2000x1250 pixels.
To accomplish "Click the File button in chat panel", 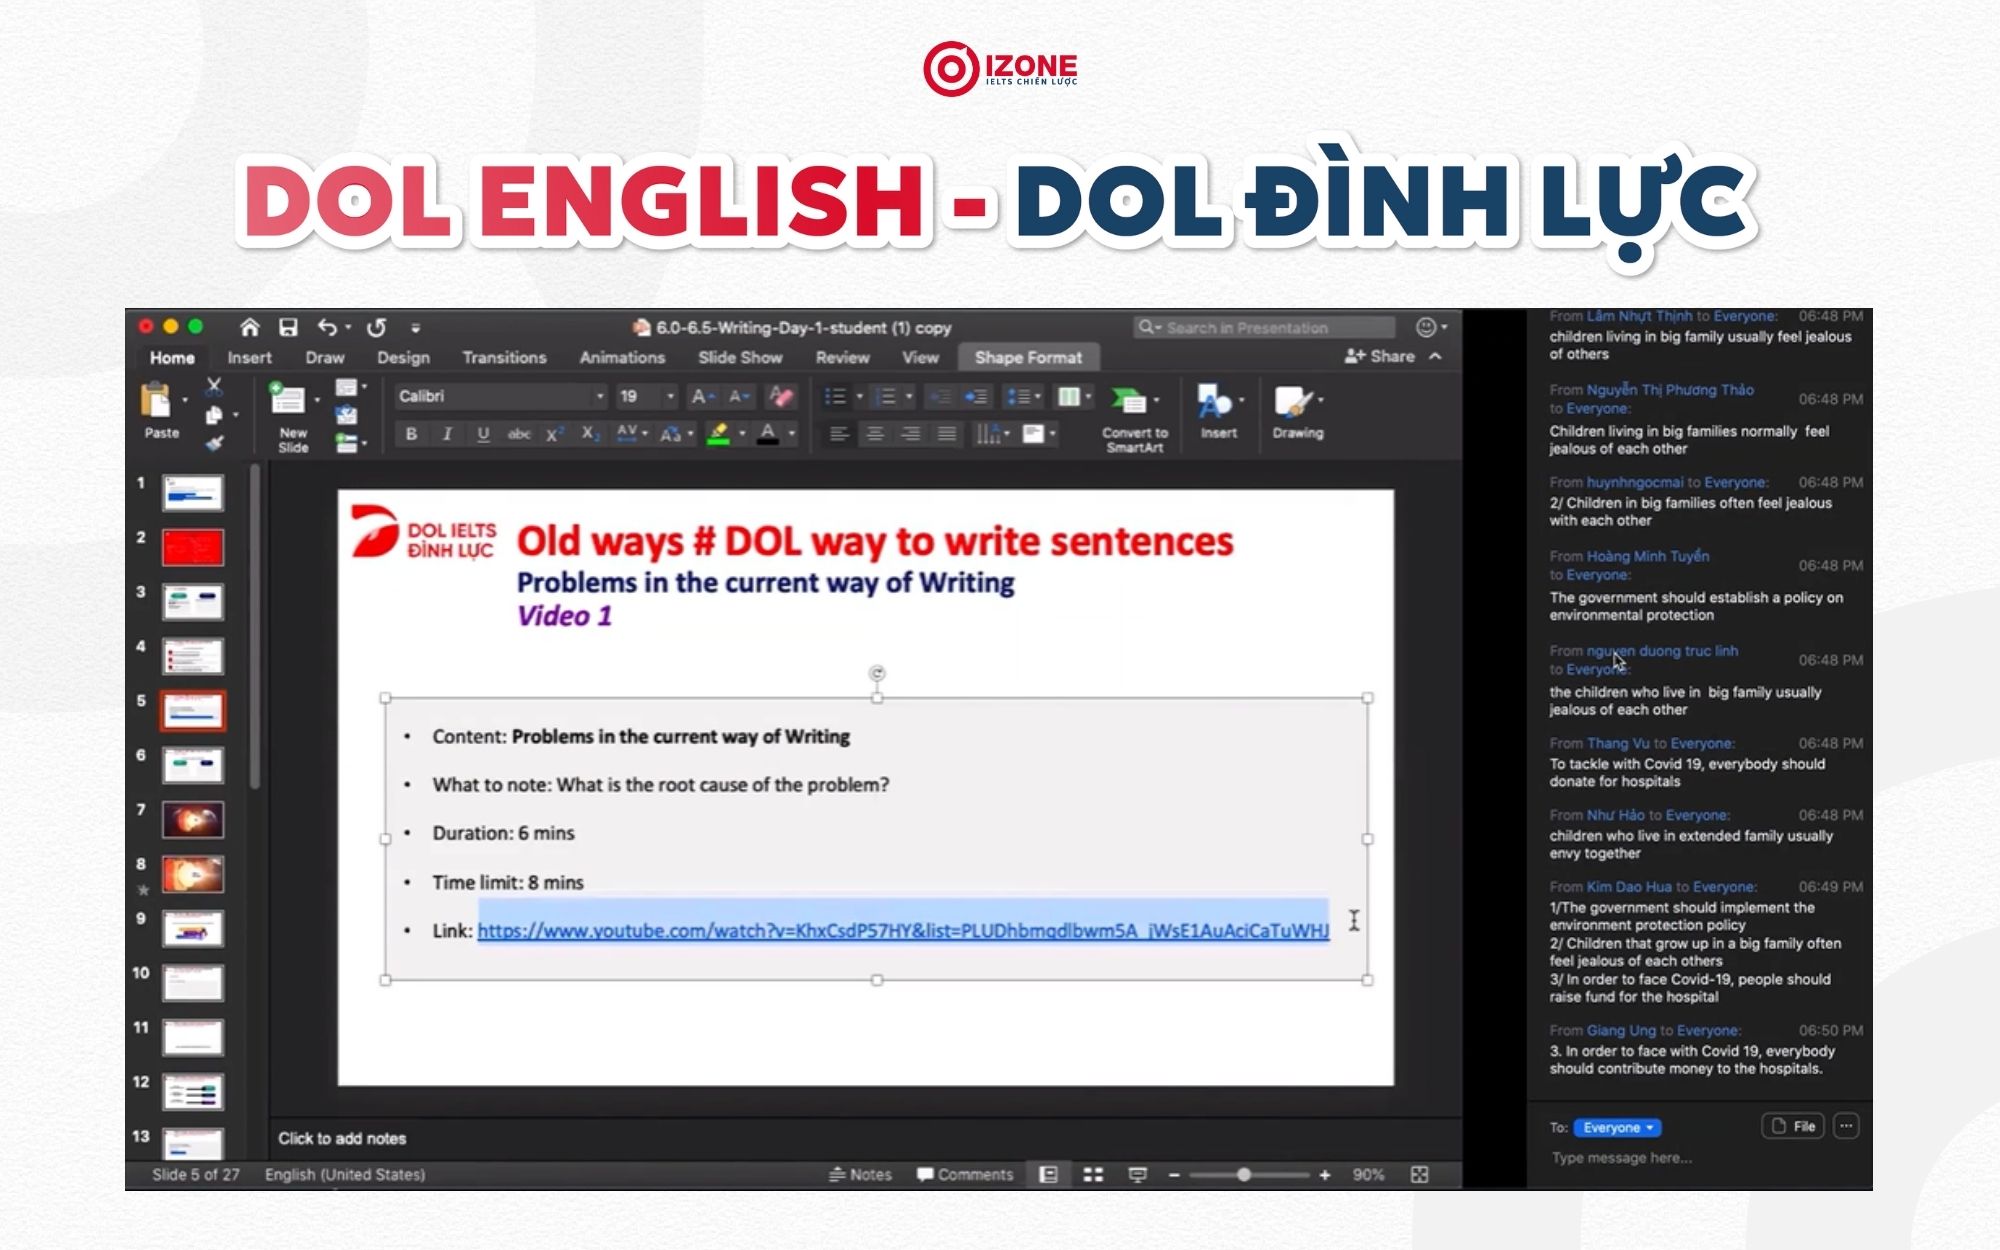I will [x=1793, y=1126].
